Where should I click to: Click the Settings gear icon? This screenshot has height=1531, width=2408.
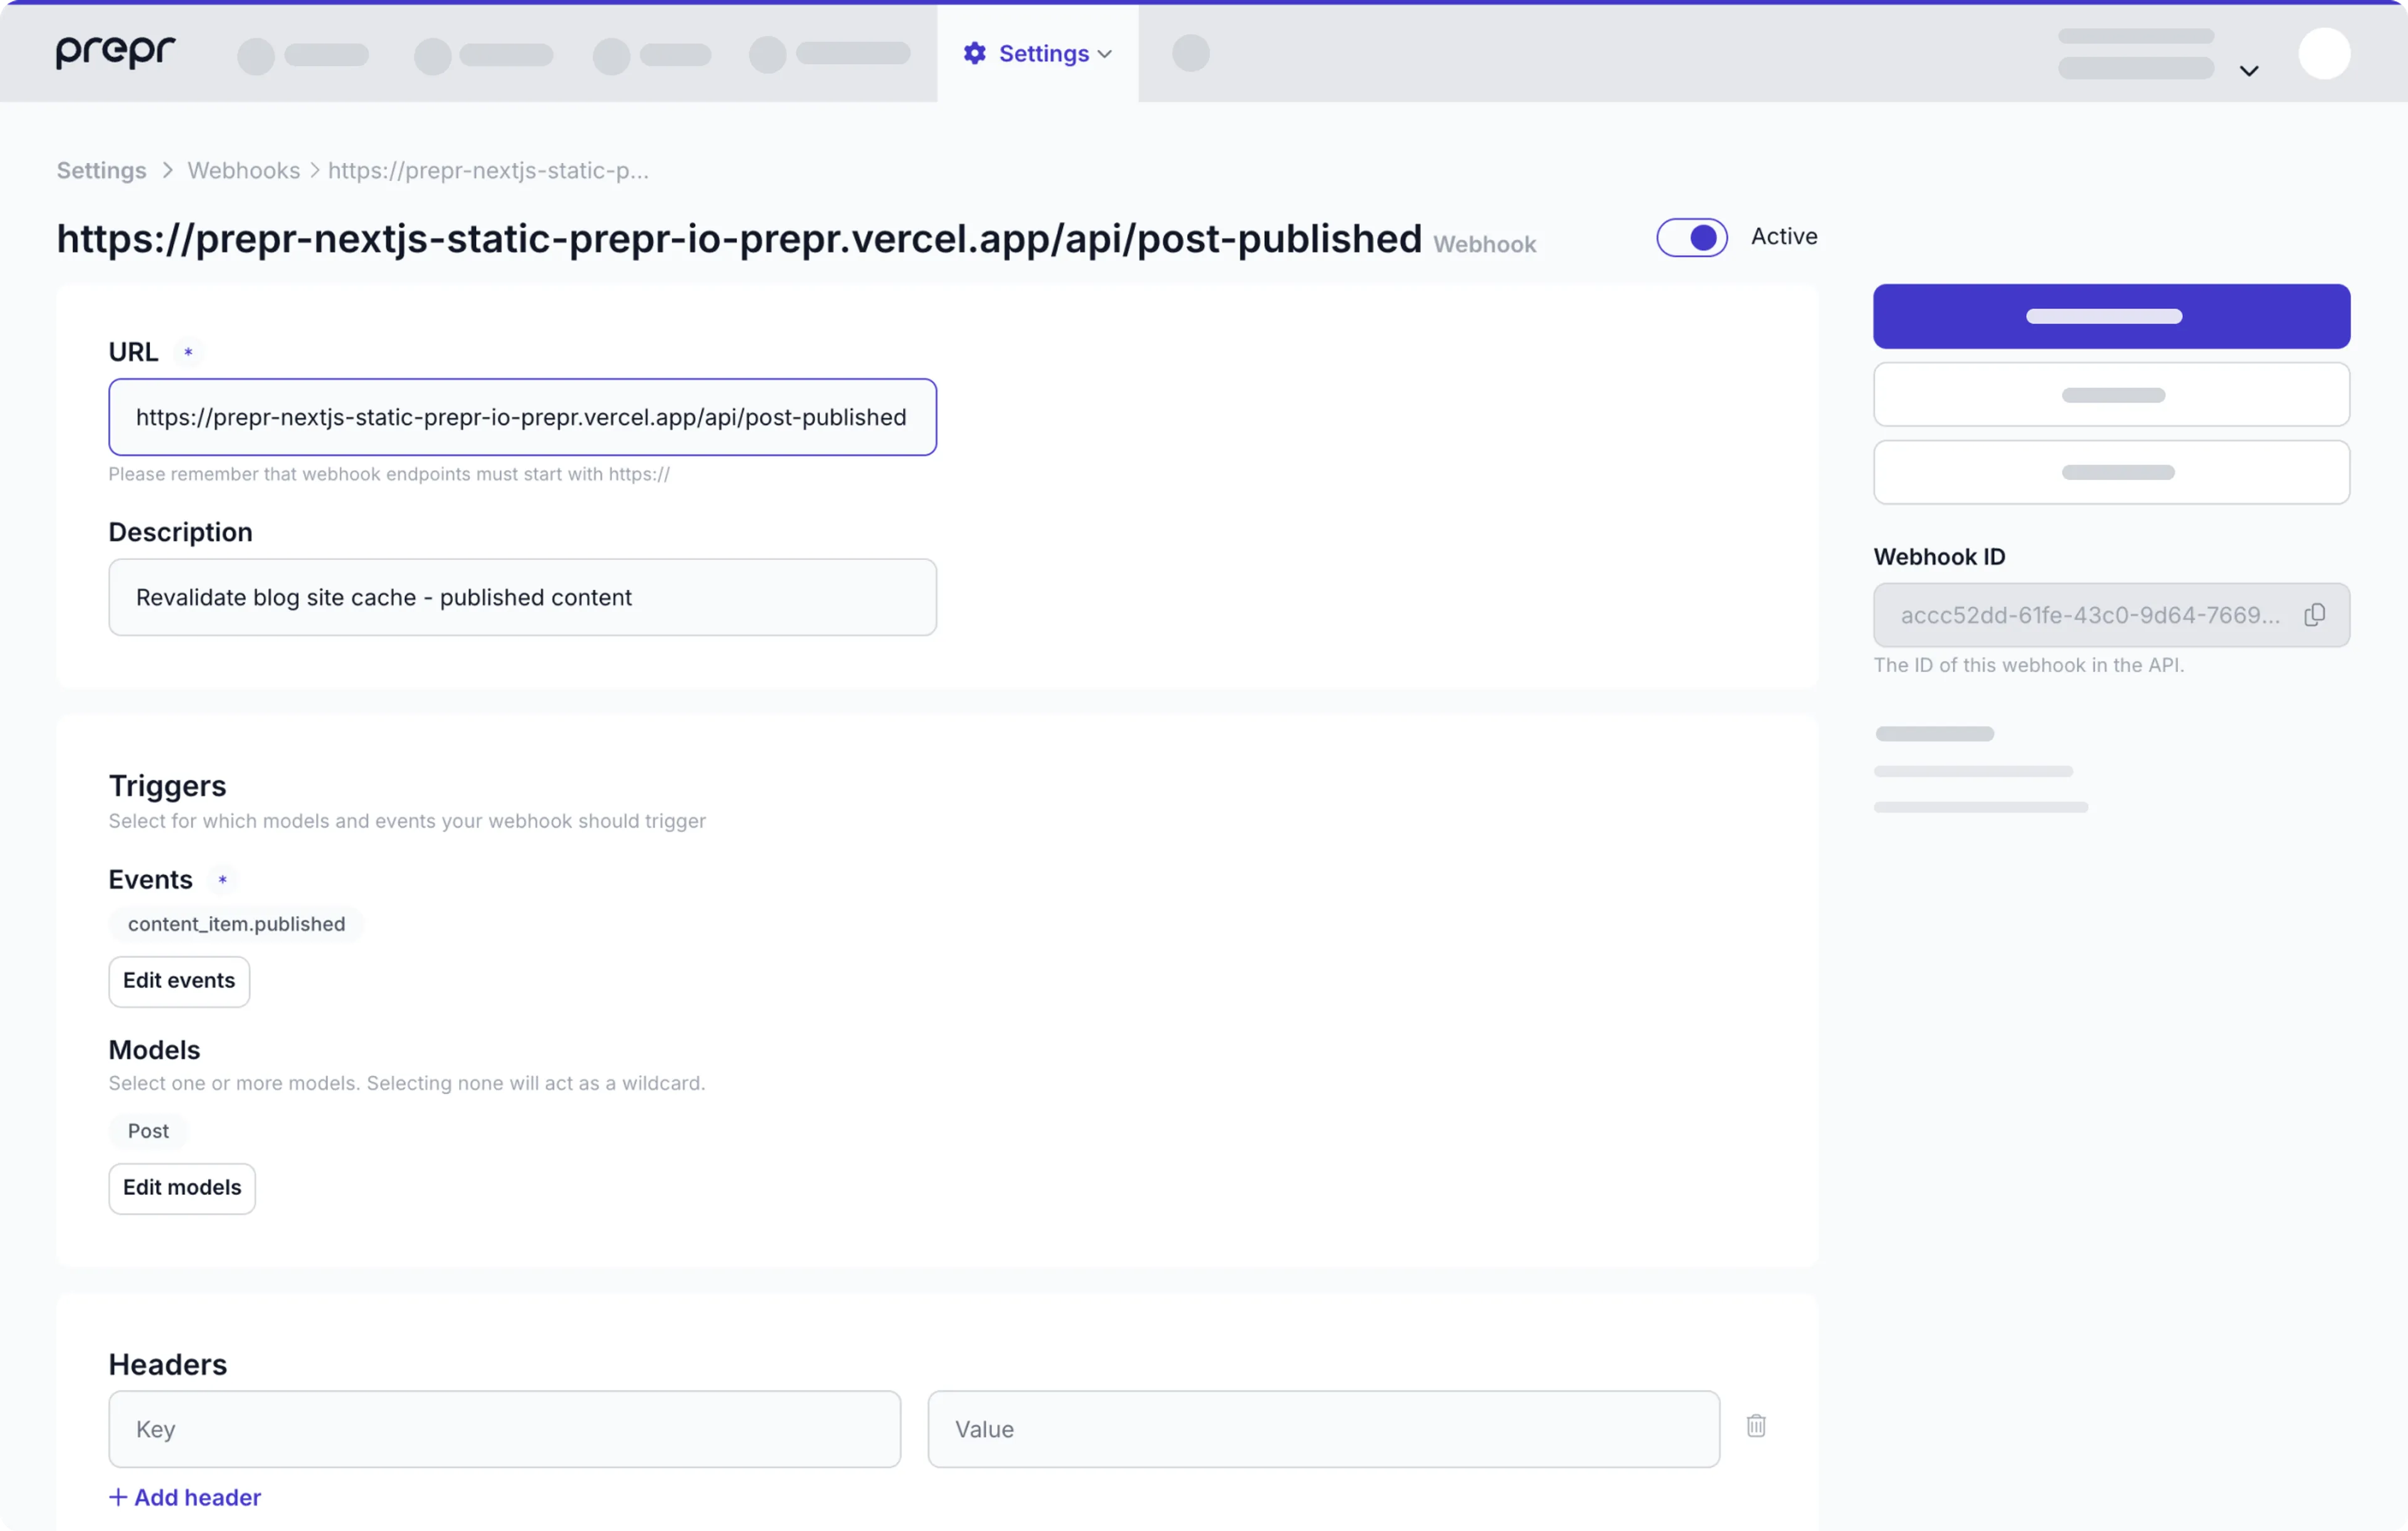pyautogui.click(x=974, y=53)
